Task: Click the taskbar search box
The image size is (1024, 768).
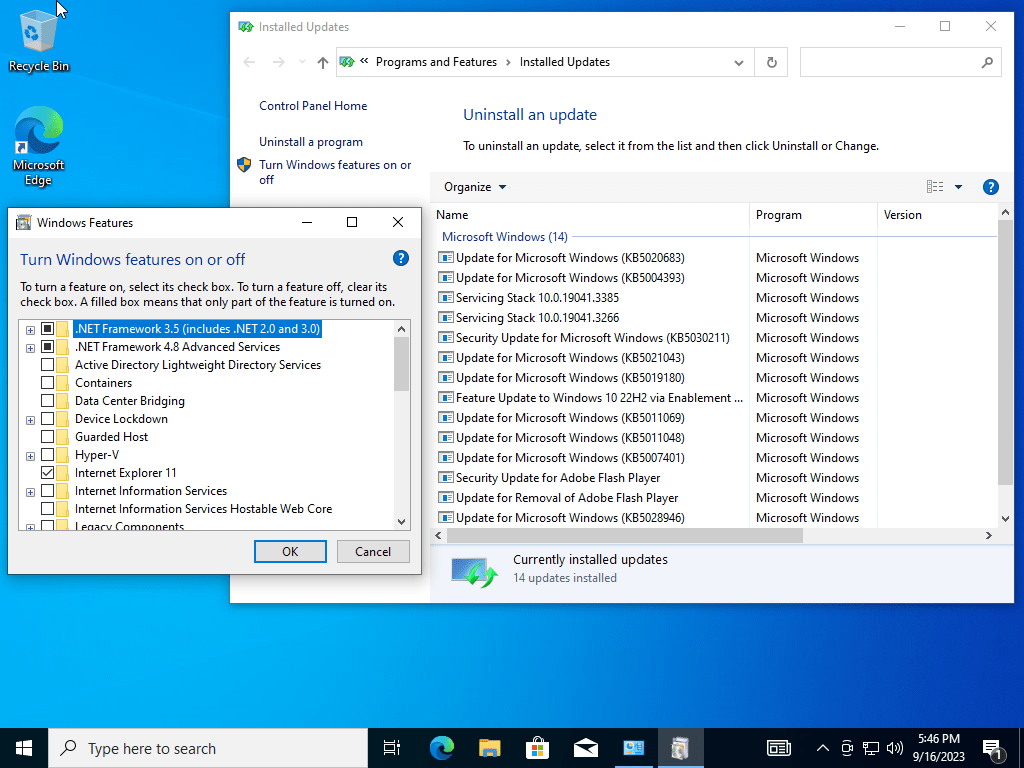Action: pos(208,748)
